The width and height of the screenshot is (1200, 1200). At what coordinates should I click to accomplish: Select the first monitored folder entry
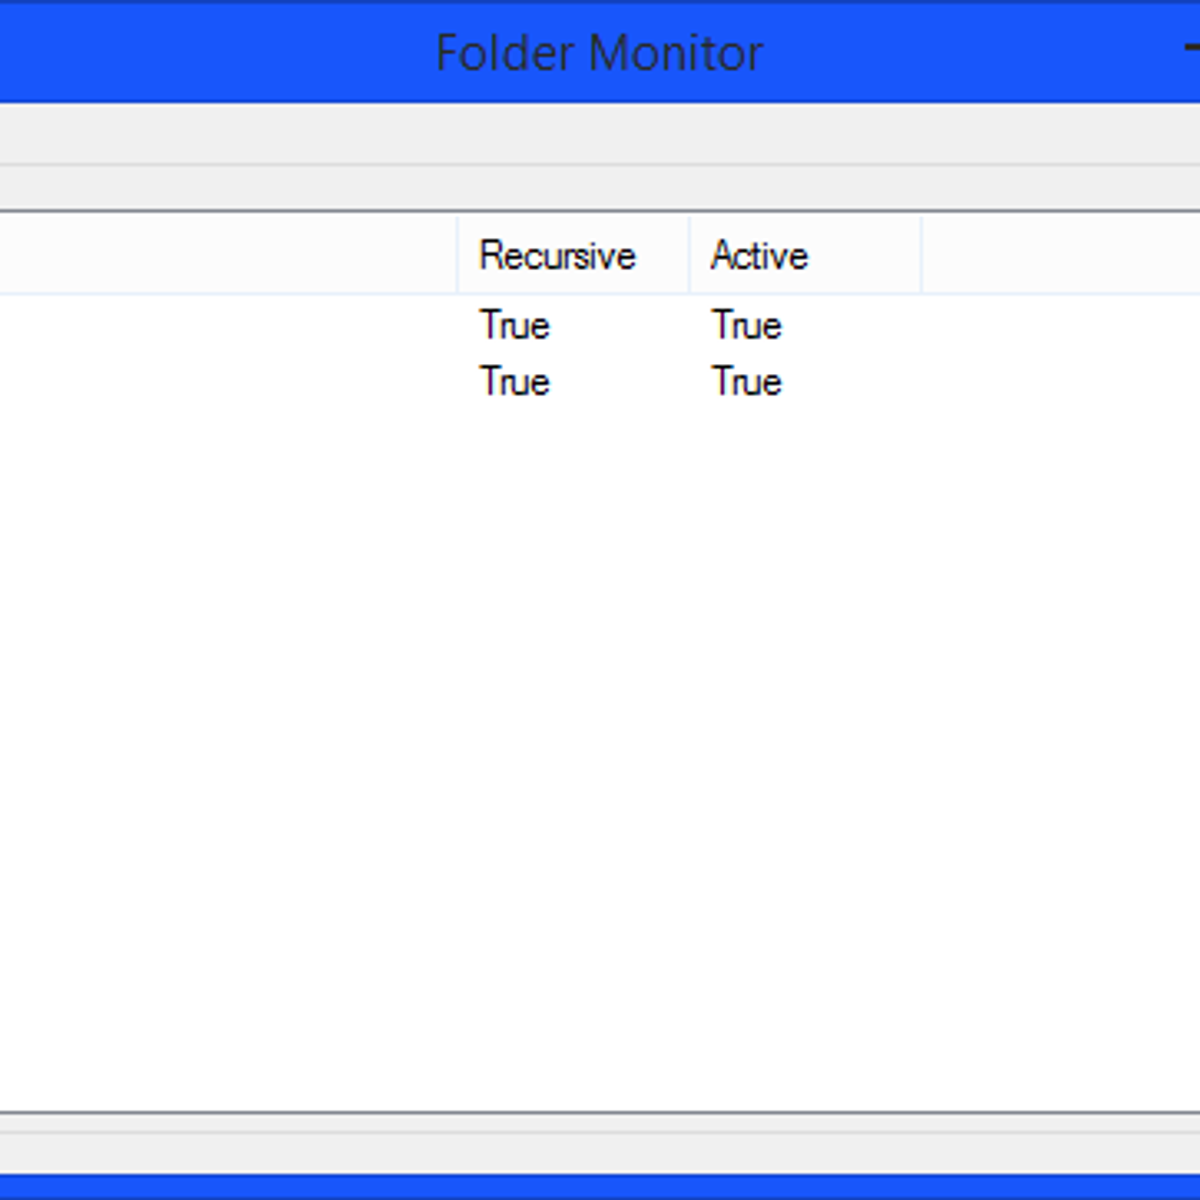tap(230, 325)
